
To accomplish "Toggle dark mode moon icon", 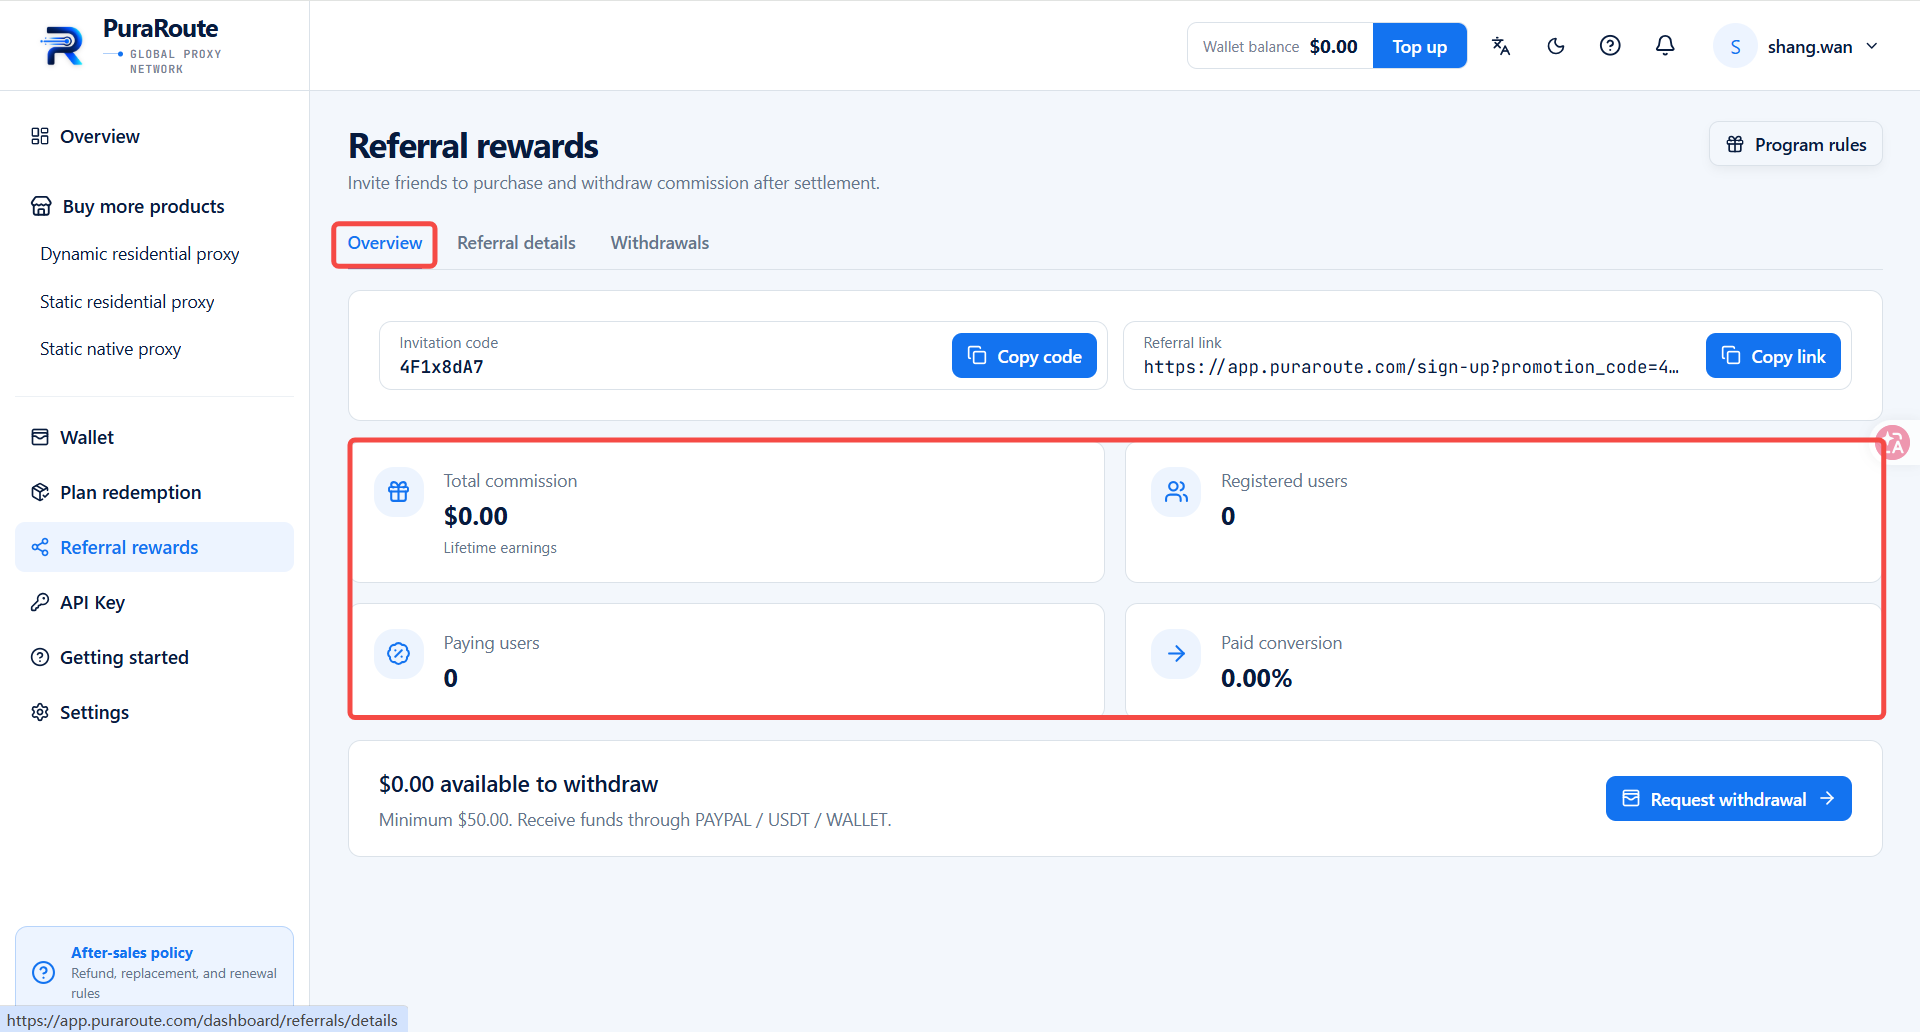I will pyautogui.click(x=1556, y=46).
